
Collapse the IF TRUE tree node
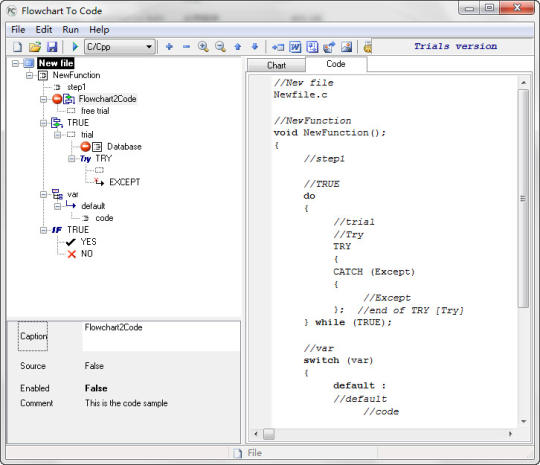tap(43, 230)
